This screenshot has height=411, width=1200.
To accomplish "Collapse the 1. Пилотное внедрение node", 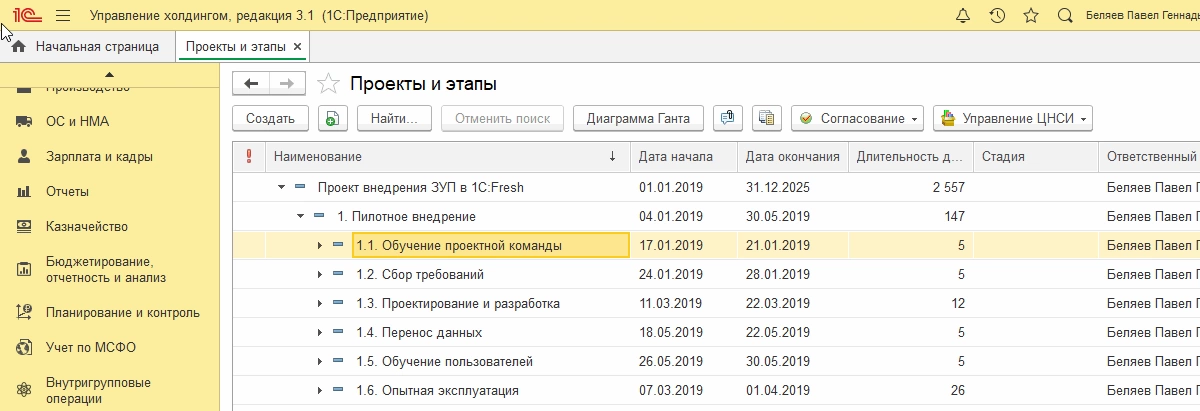I will tap(301, 216).
